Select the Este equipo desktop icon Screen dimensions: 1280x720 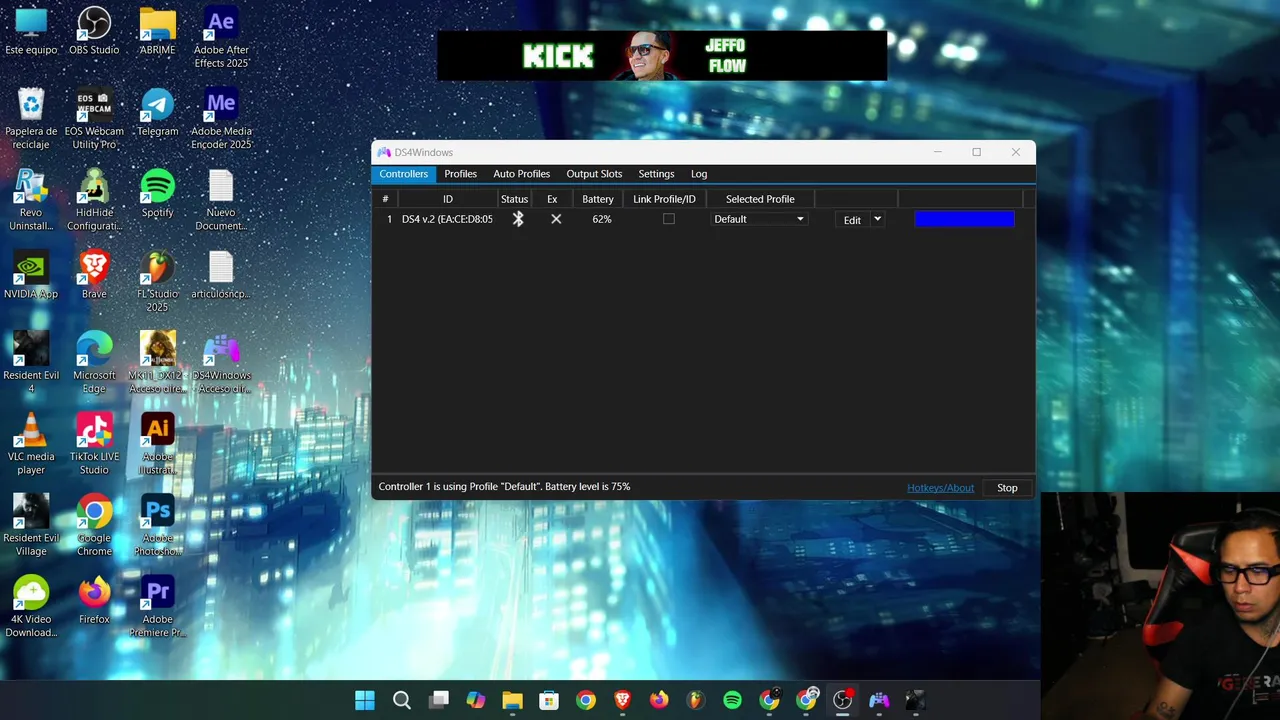pos(31,31)
